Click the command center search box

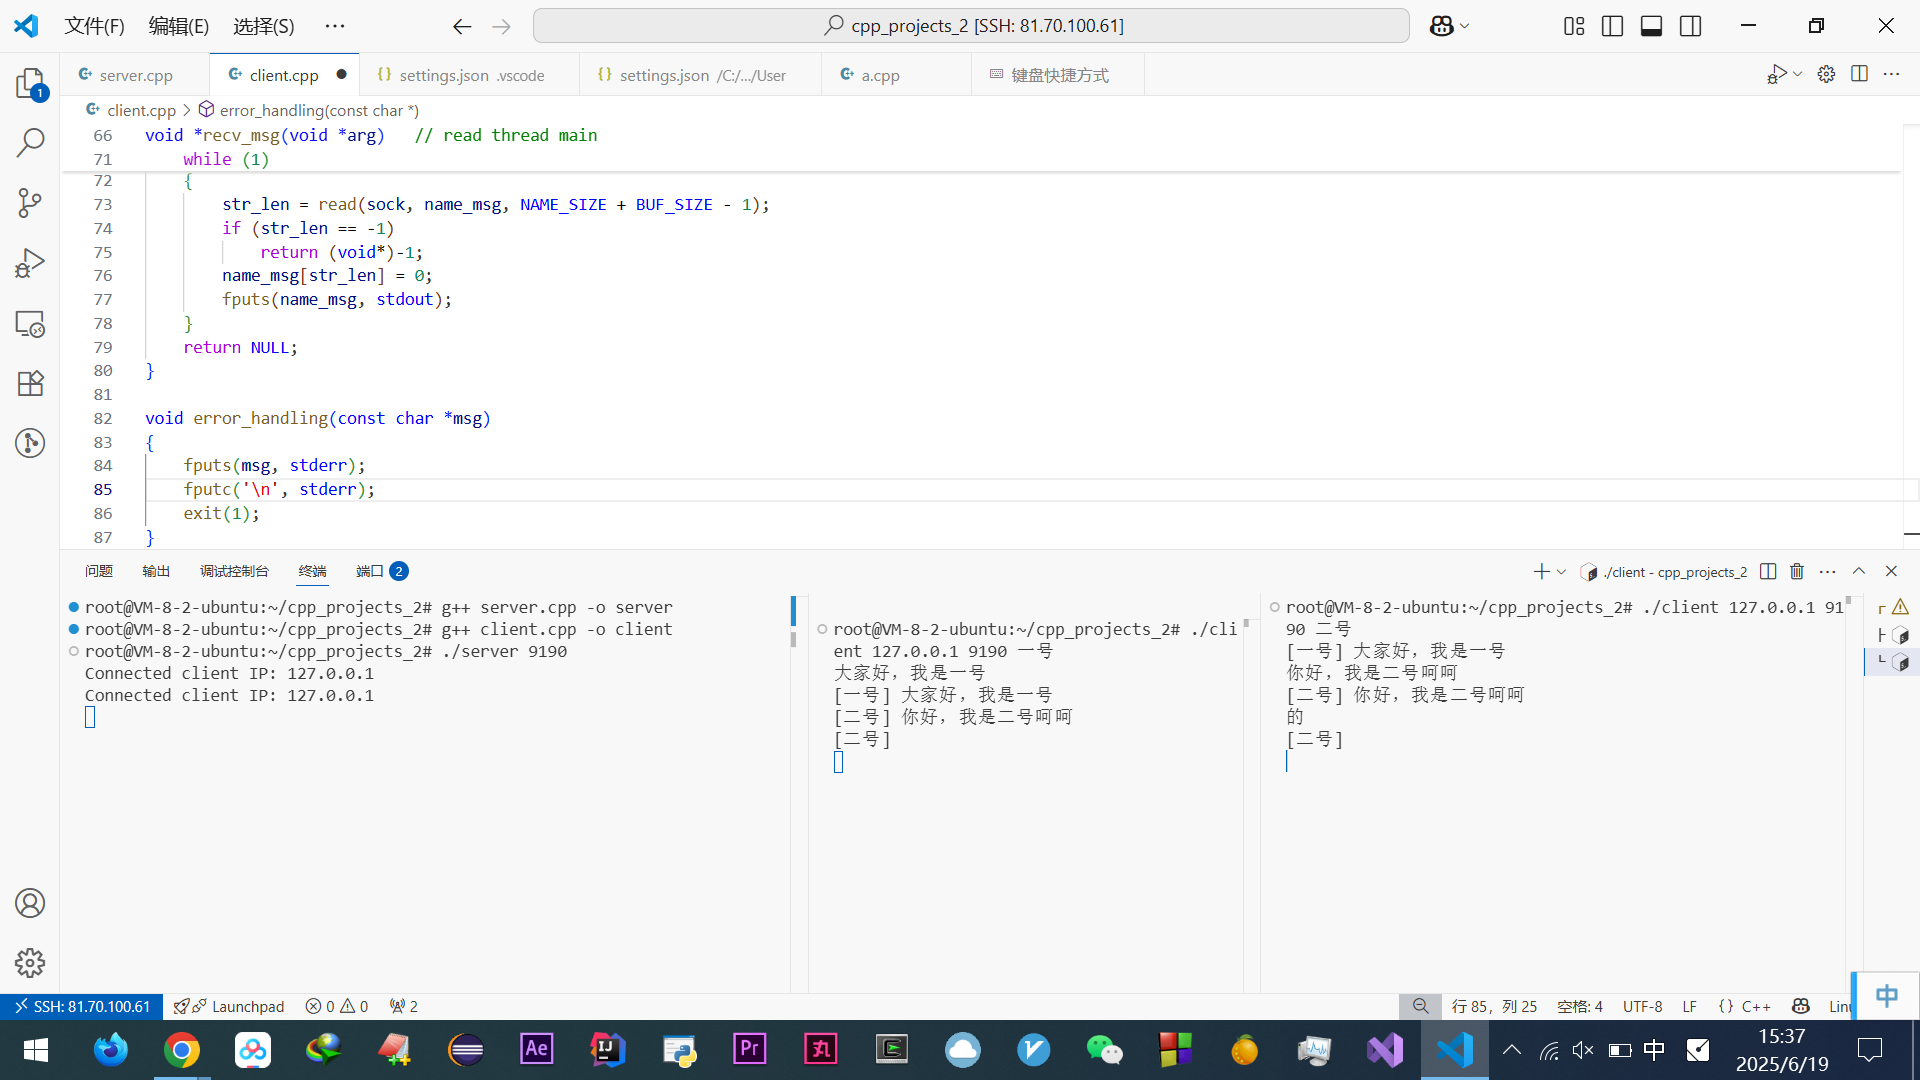coord(971,26)
